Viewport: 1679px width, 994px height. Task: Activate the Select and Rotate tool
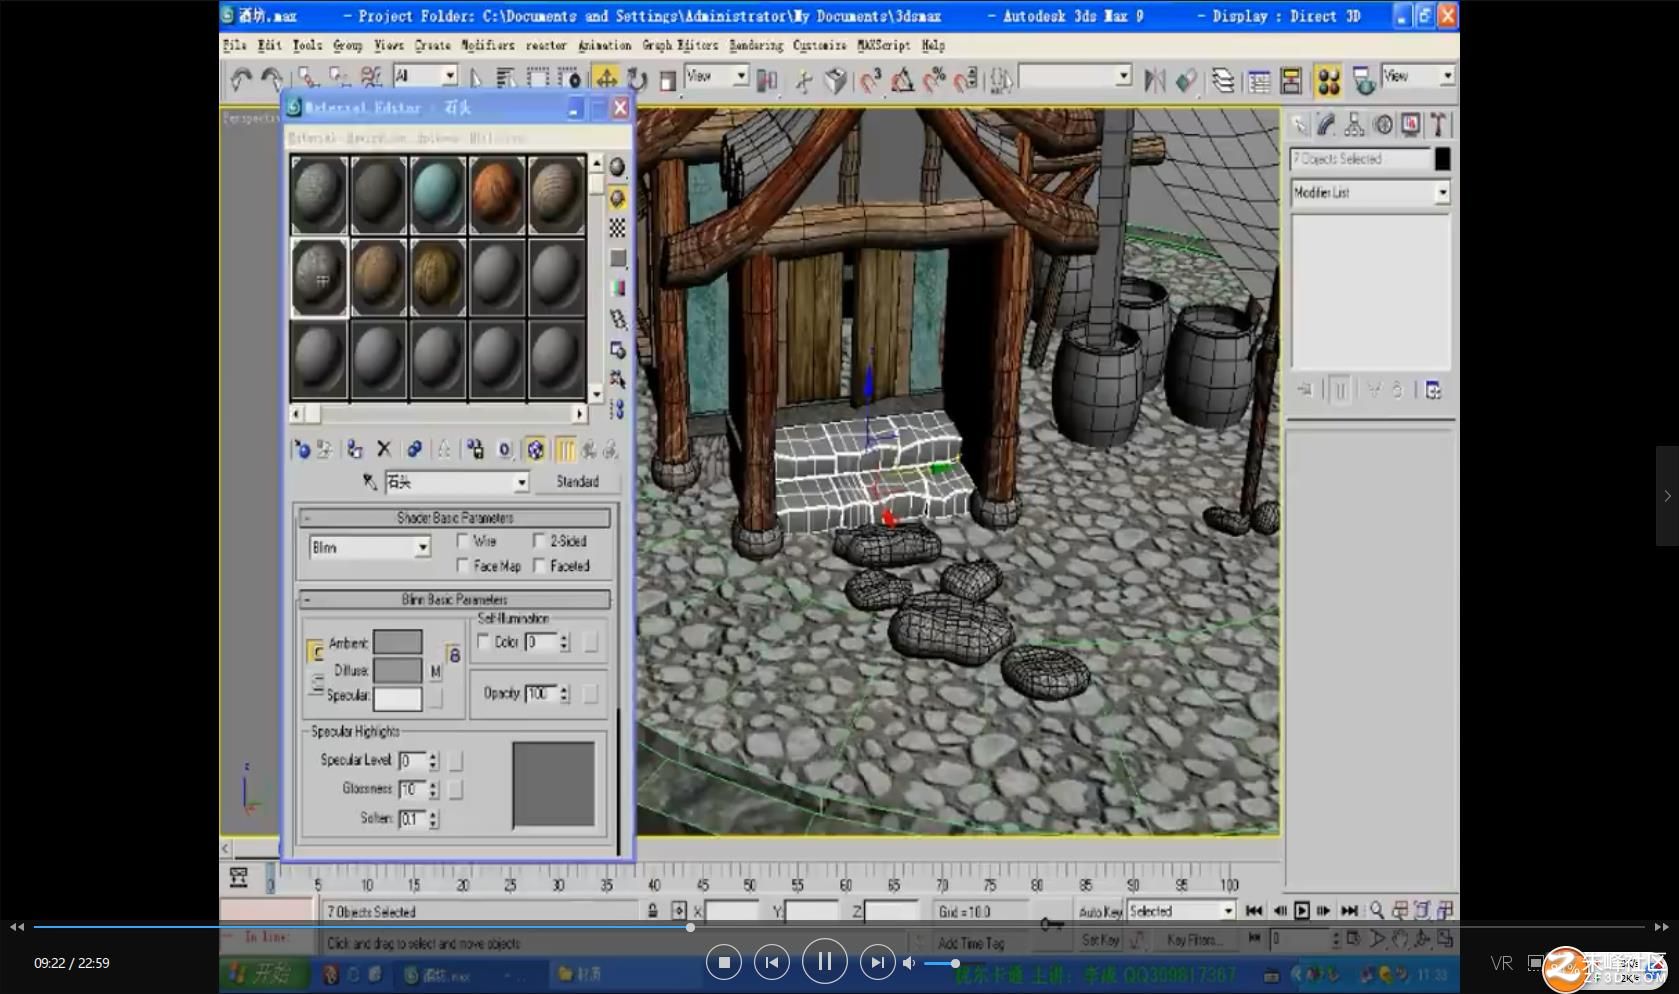[637, 79]
